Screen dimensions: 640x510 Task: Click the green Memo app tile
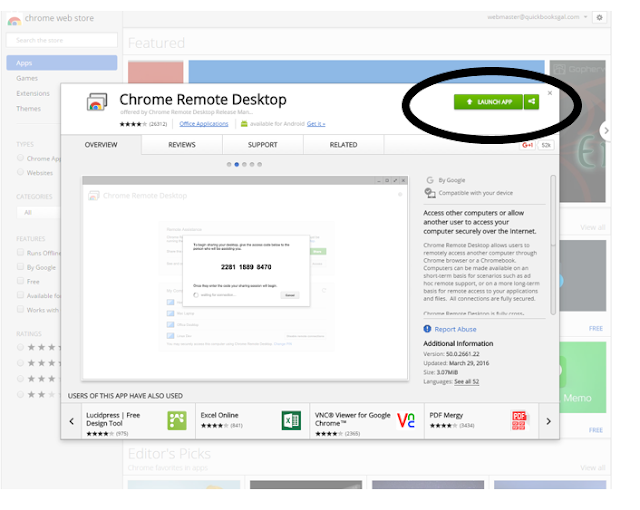coord(583,377)
